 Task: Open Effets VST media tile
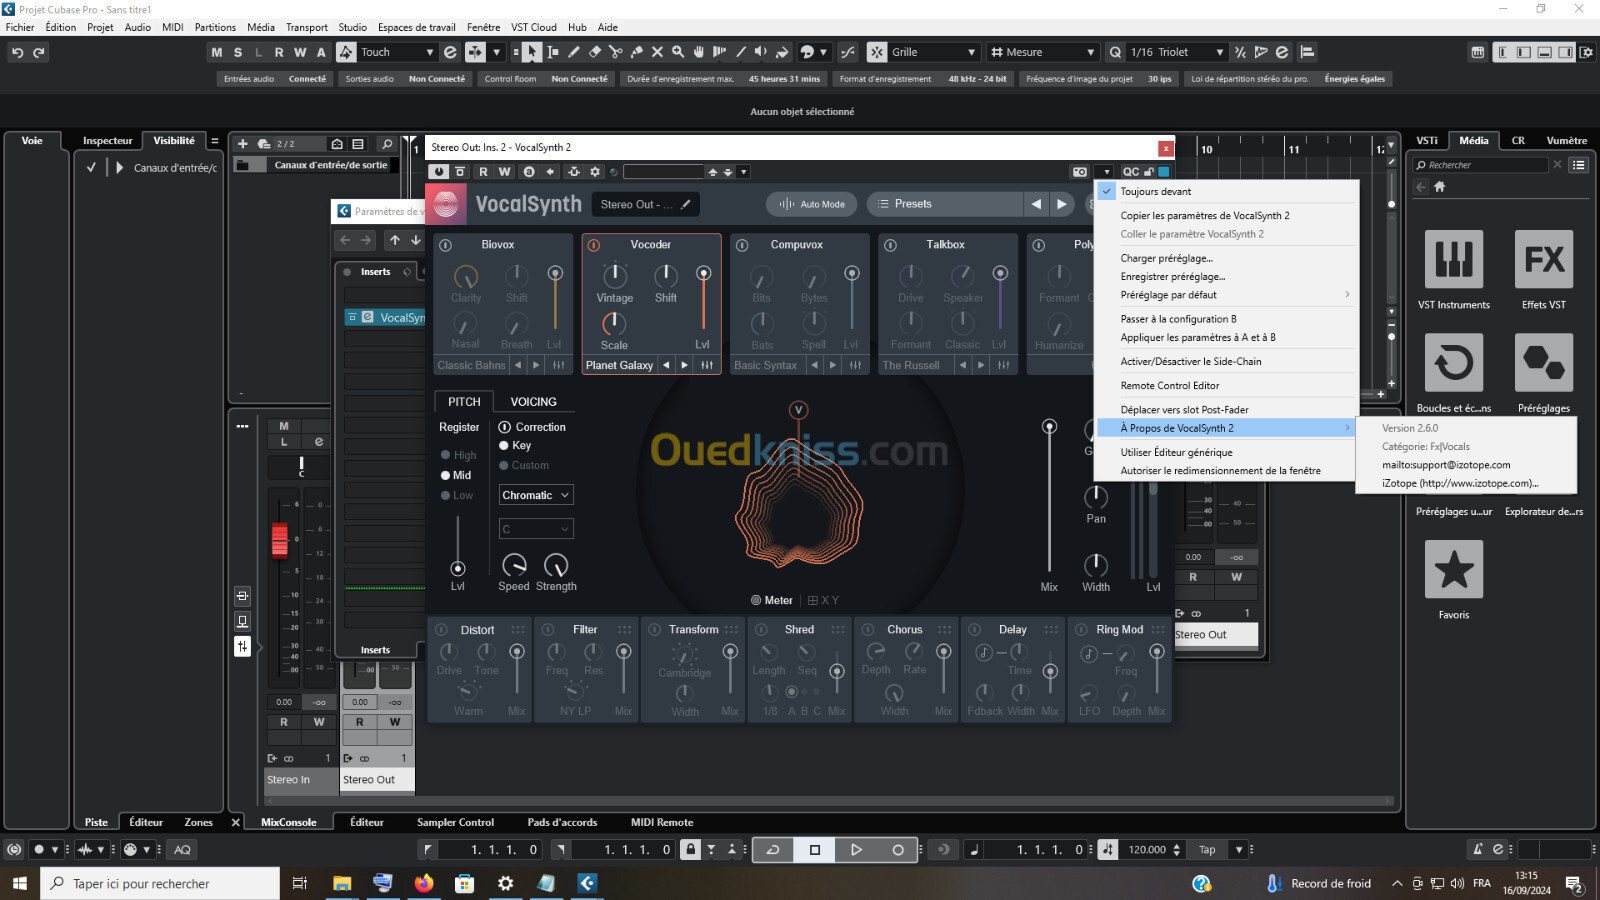tap(1544, 260)
